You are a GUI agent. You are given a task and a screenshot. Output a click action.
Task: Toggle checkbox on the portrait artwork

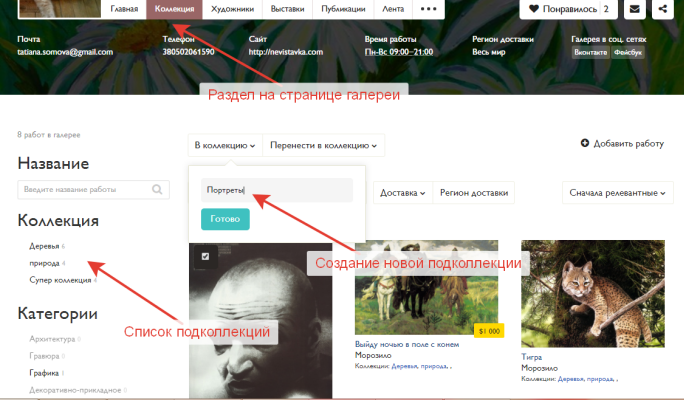point(205,257)
